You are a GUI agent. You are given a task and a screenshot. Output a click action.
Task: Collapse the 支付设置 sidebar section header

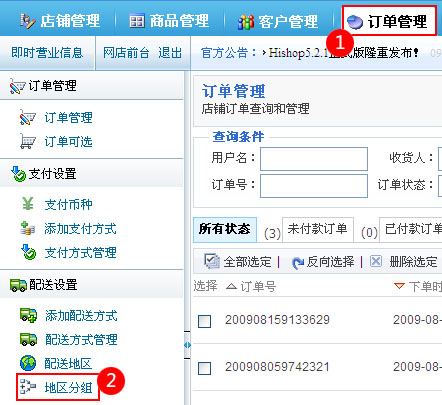pyautogui.click(x=92, y=174)
